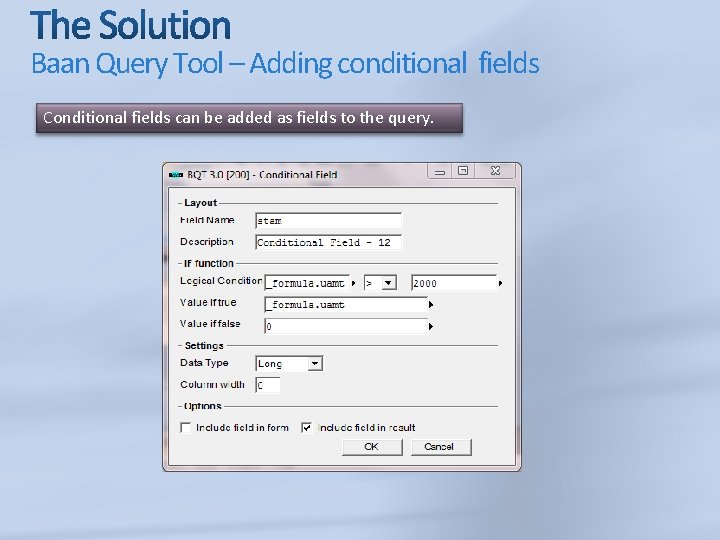The height and width of the screenshot is (540, 720).
Task: Click the 'Data Type' label
Action: [204, 363]
